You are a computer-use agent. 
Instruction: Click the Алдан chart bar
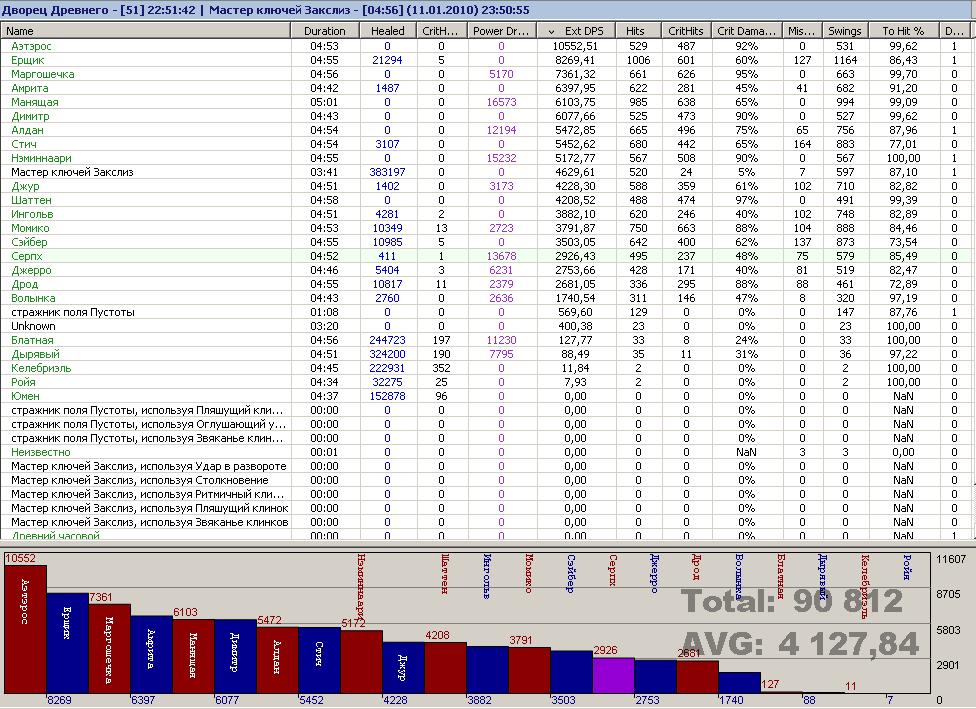point(278,660)
